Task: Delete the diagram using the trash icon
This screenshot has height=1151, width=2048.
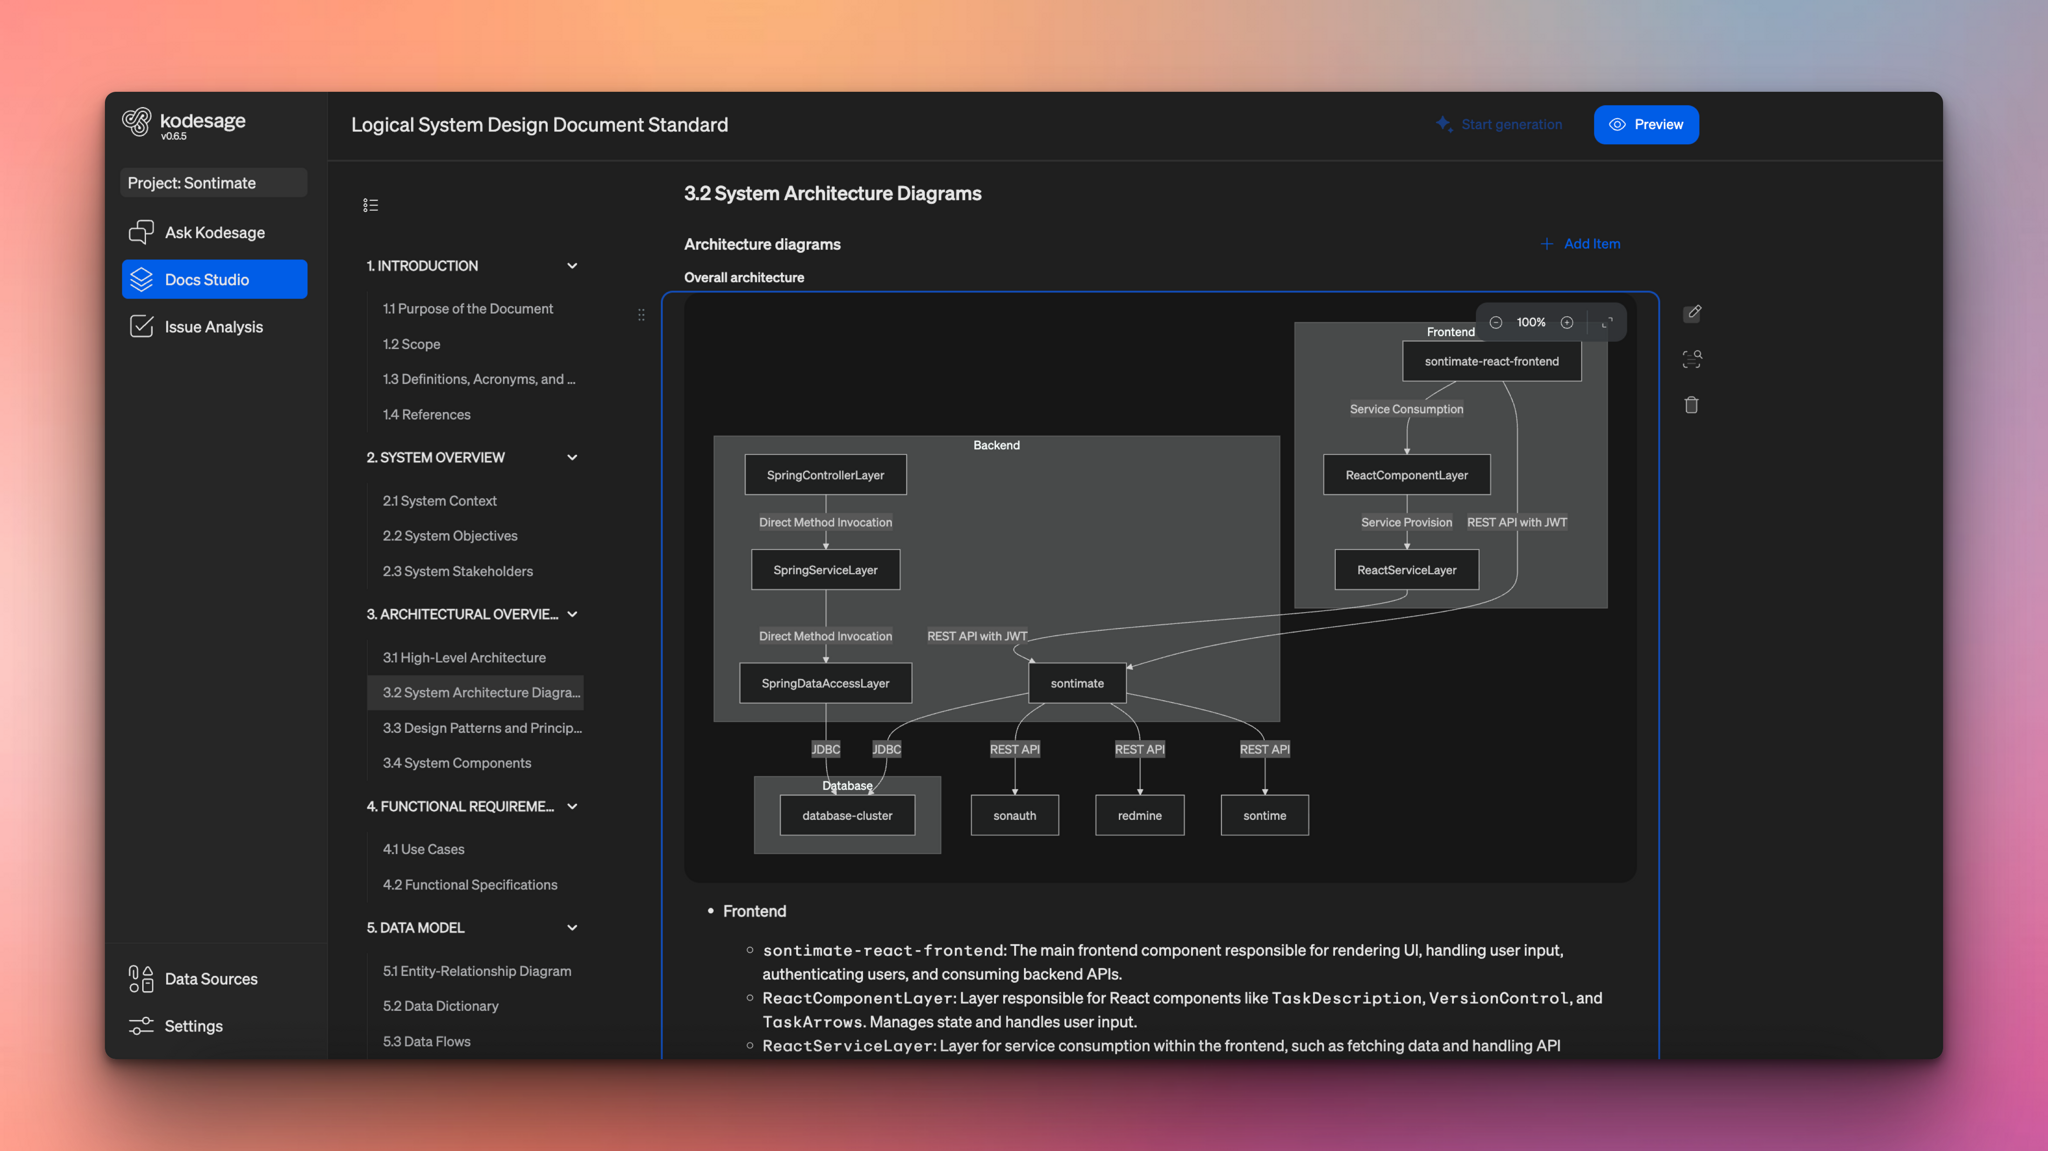Action: coord(1692,404)
